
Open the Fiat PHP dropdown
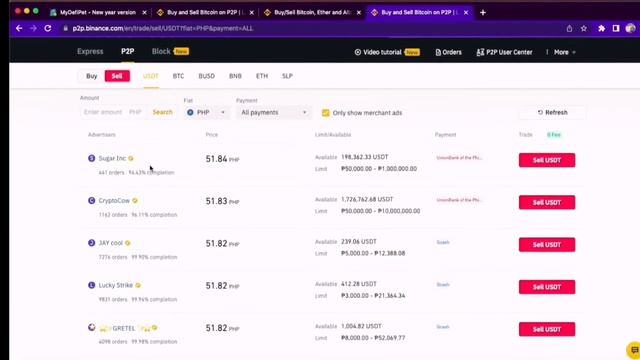click(206, 112)
